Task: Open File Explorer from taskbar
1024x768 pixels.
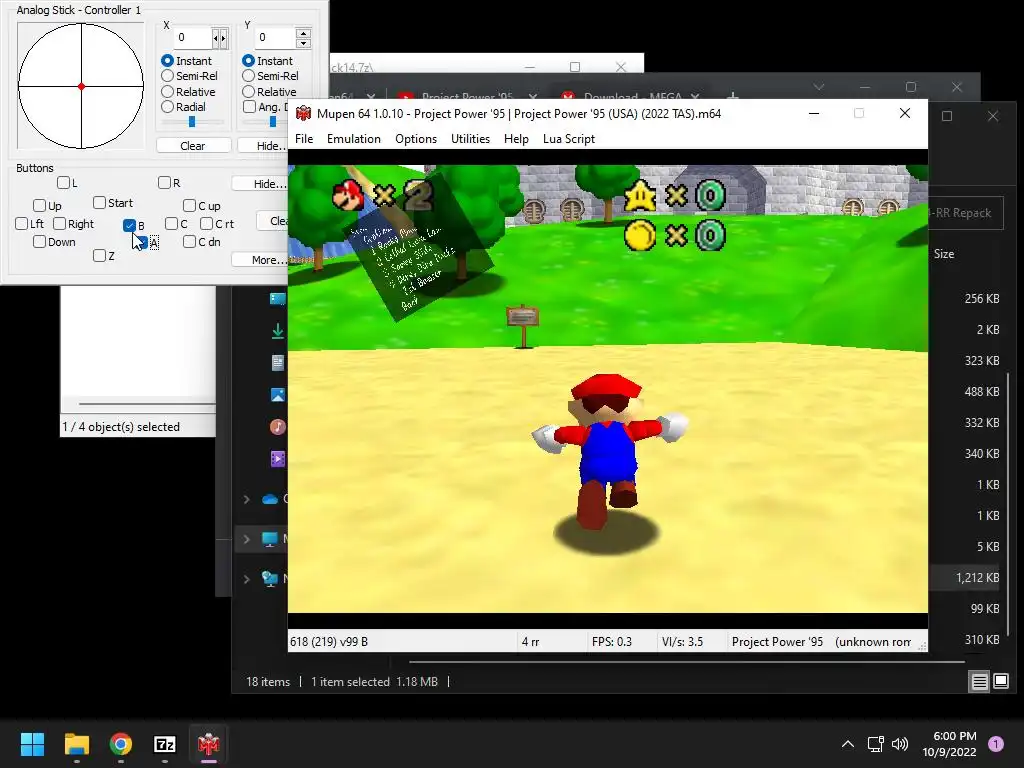Action: (x=76, y=744)
